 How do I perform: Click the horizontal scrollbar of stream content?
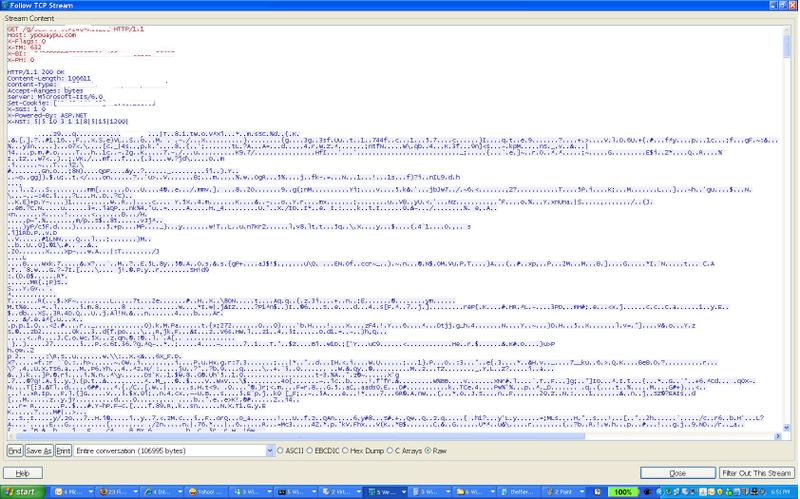[x=300, y=437]
